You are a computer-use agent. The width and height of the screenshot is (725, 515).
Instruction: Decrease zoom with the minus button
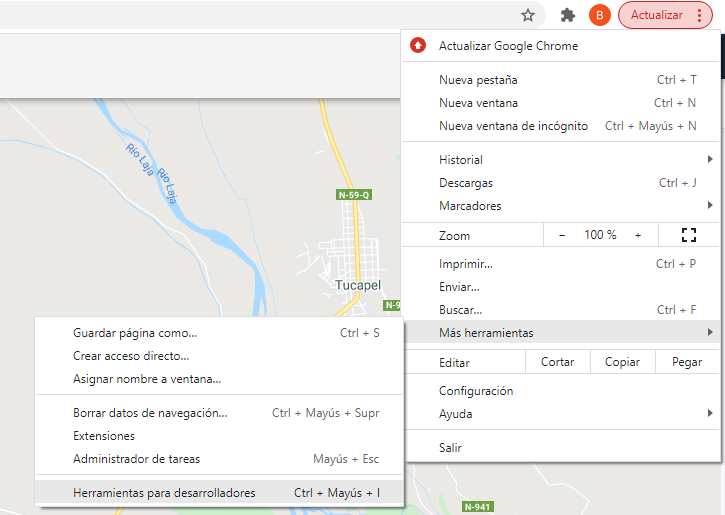coord(562,235)
